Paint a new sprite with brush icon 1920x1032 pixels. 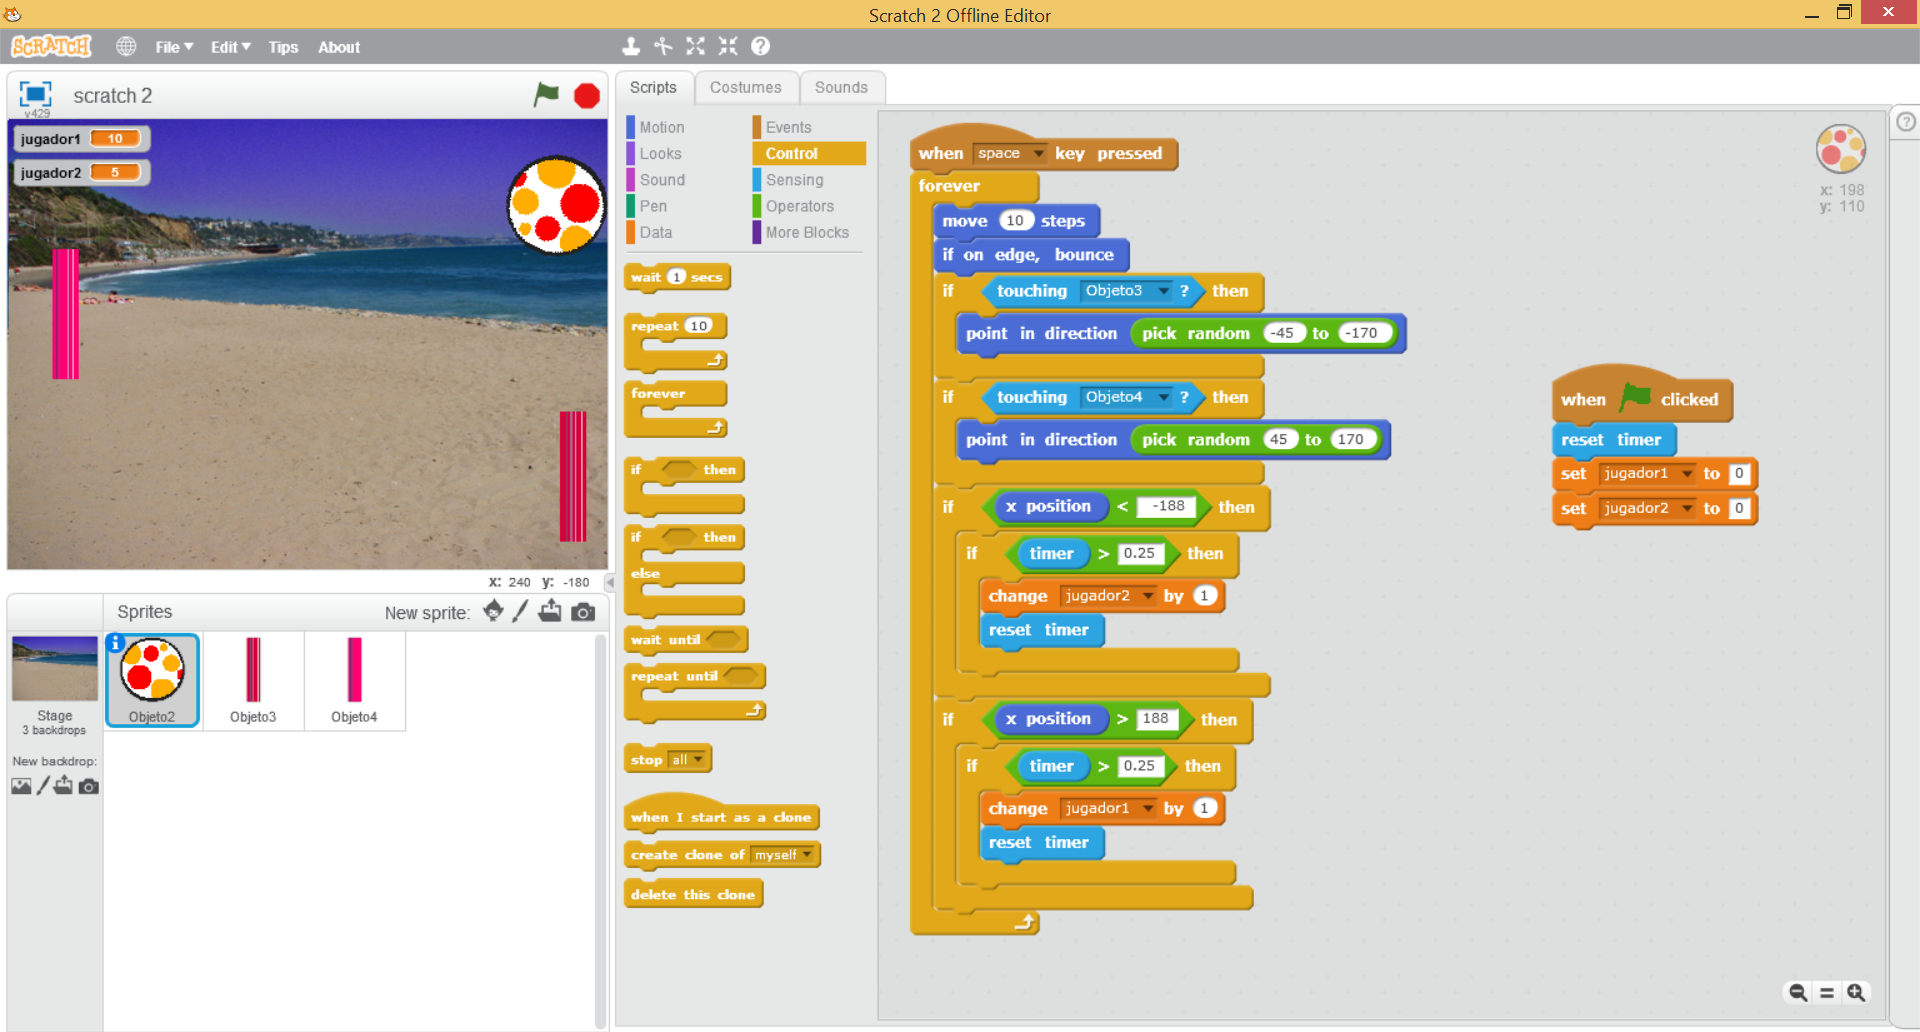520,612
